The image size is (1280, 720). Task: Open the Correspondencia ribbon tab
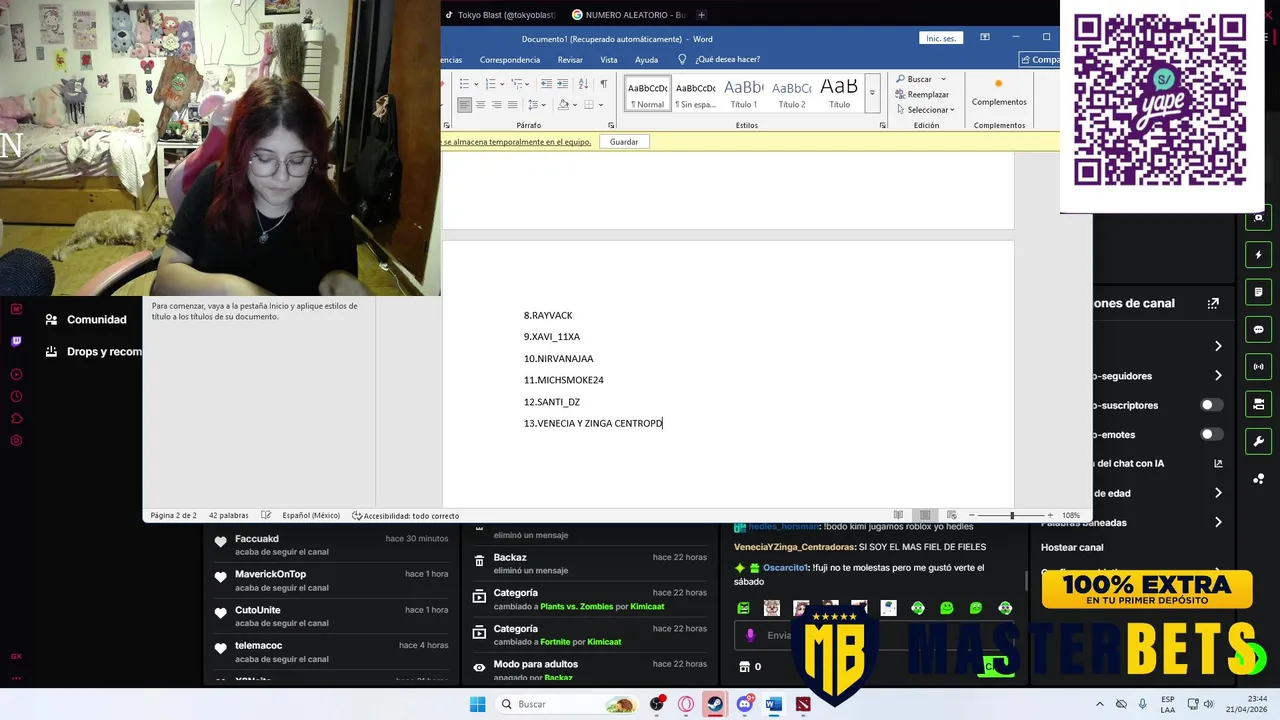[x=509, y=60]
